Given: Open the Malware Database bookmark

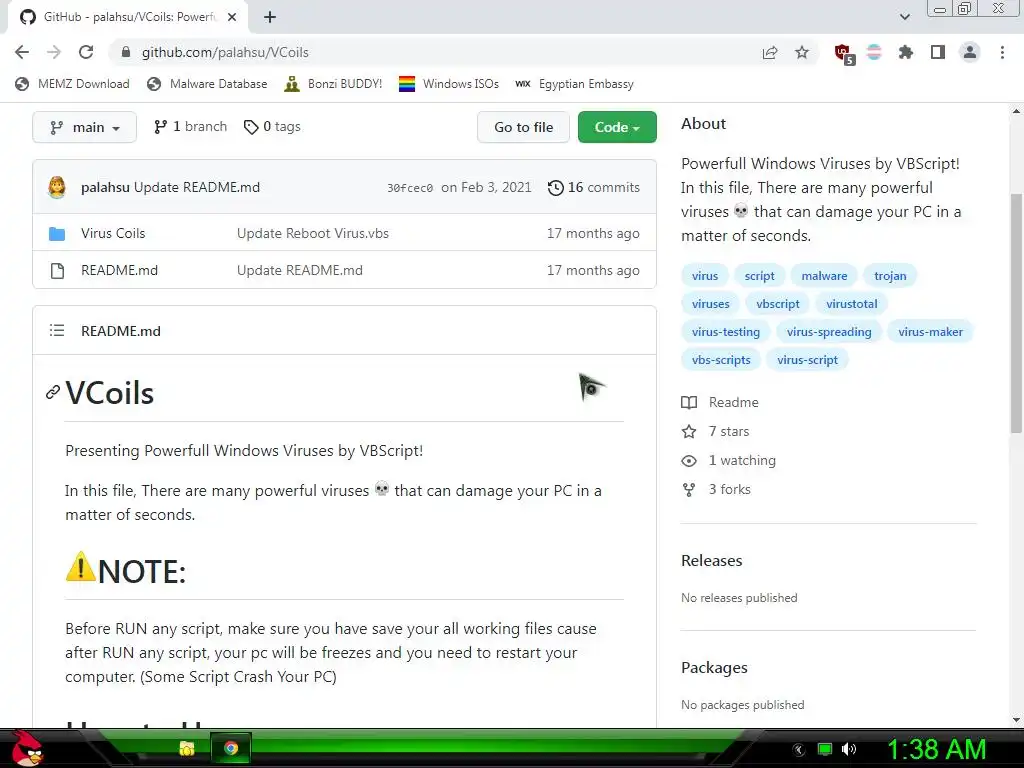Looking at the screenshot, I should point(207,84).
